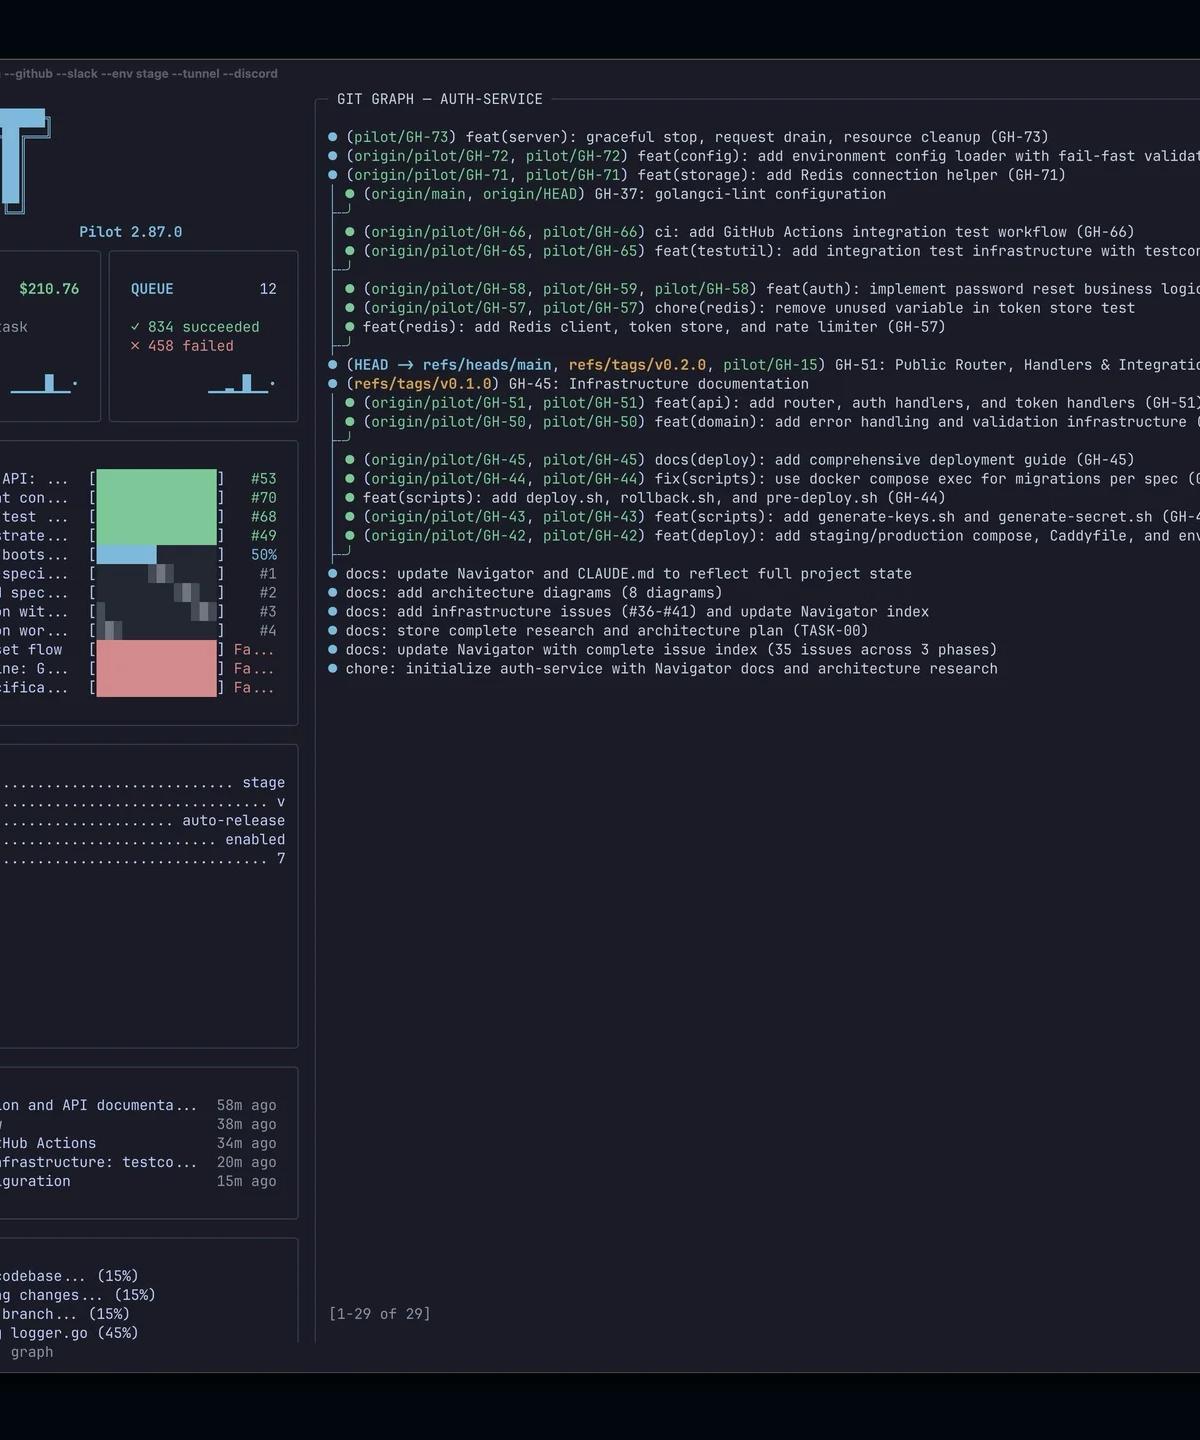
Task: Select the GIT GRAPH — AUTH-SERVICE panel header
Action: click(440, 98)
